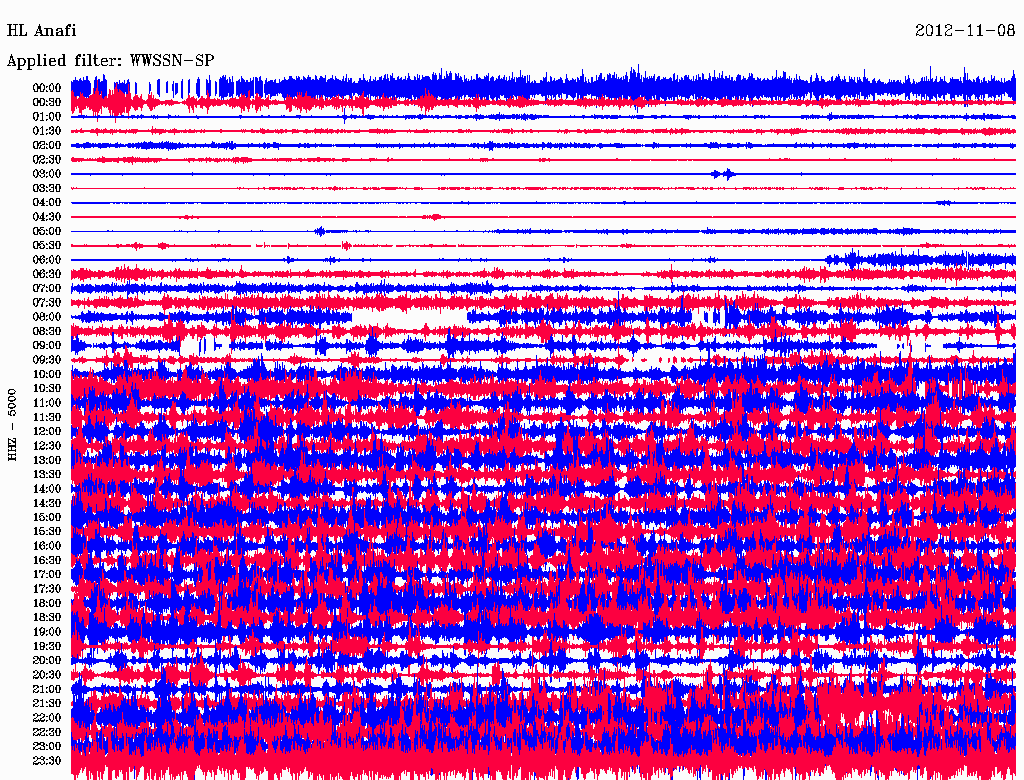The height and width of the screenshot is (780, 1024).
Task: Select the 16:30 time label
Action: tap(46, 561)
